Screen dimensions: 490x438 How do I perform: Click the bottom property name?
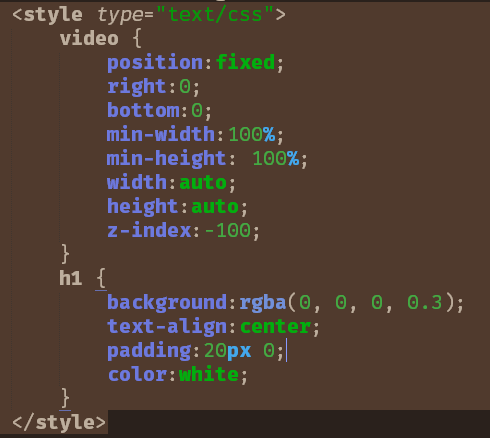coord(143,110)
